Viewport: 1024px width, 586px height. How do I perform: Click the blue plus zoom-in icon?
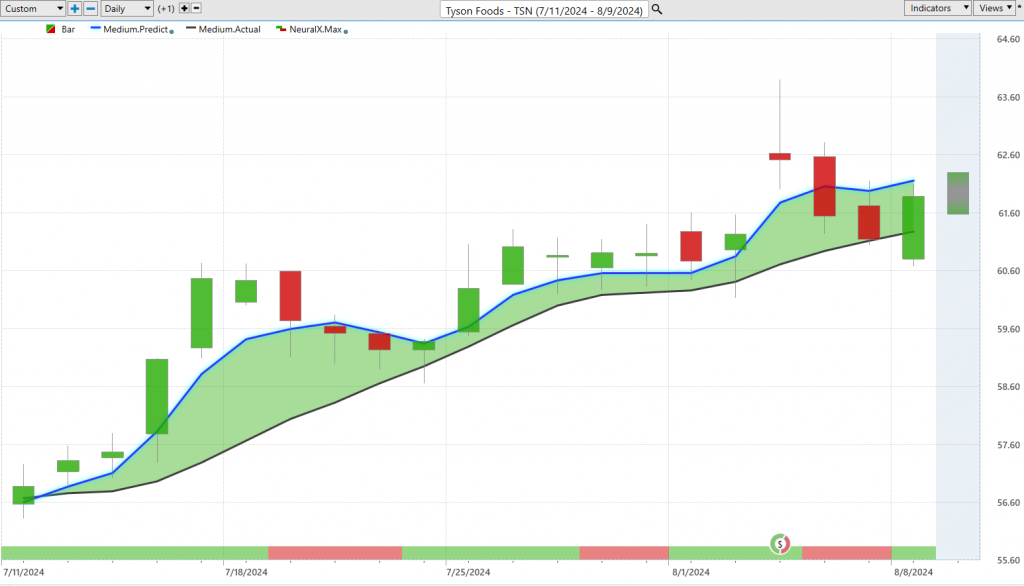click(x=75, y=8)
